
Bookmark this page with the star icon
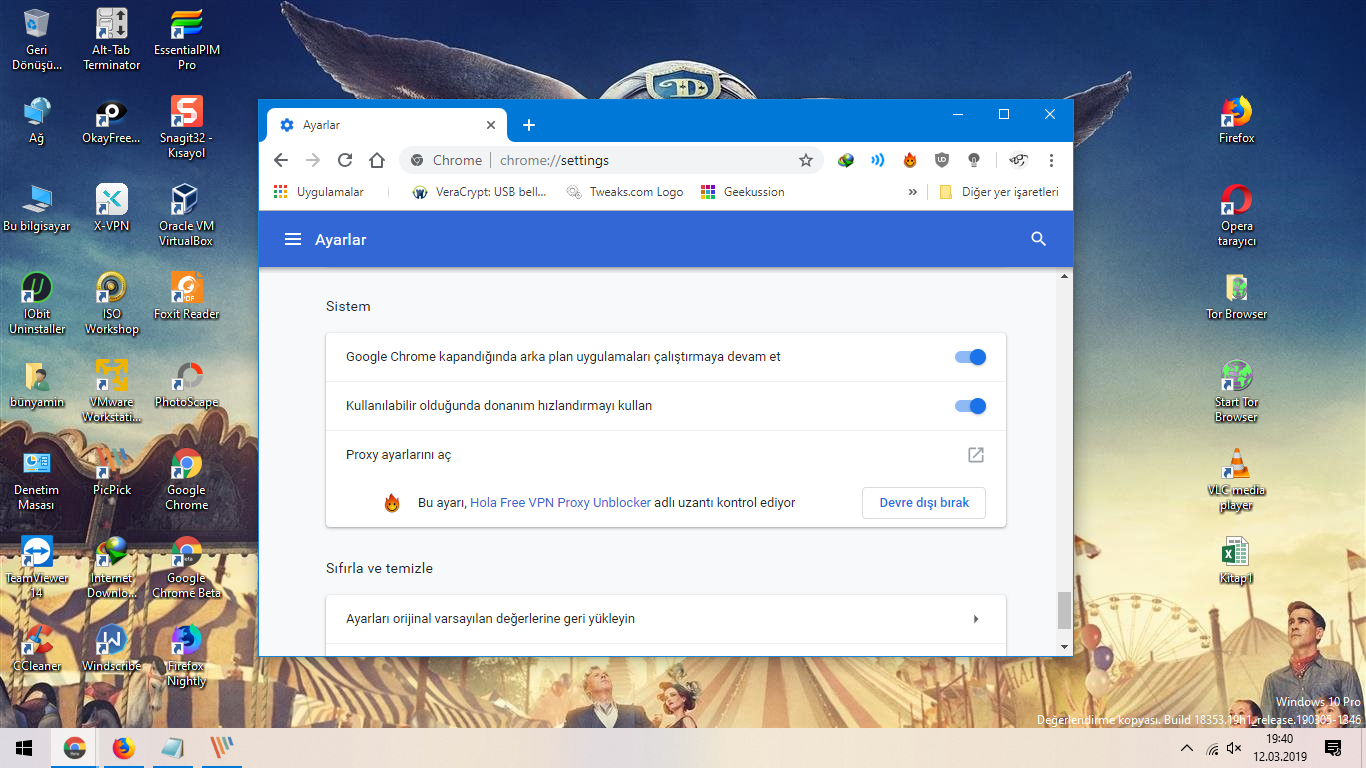(805, 160)
